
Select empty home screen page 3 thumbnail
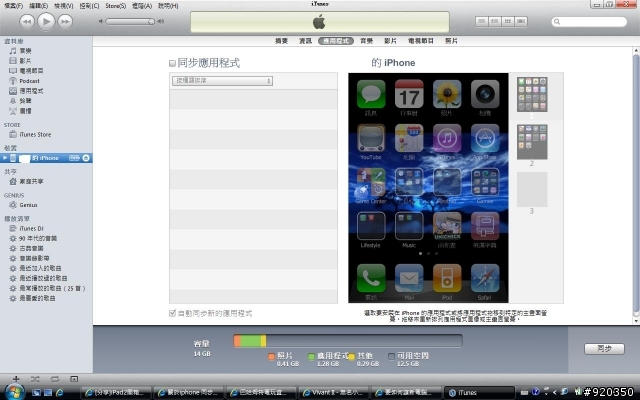[x=532, y=189]
